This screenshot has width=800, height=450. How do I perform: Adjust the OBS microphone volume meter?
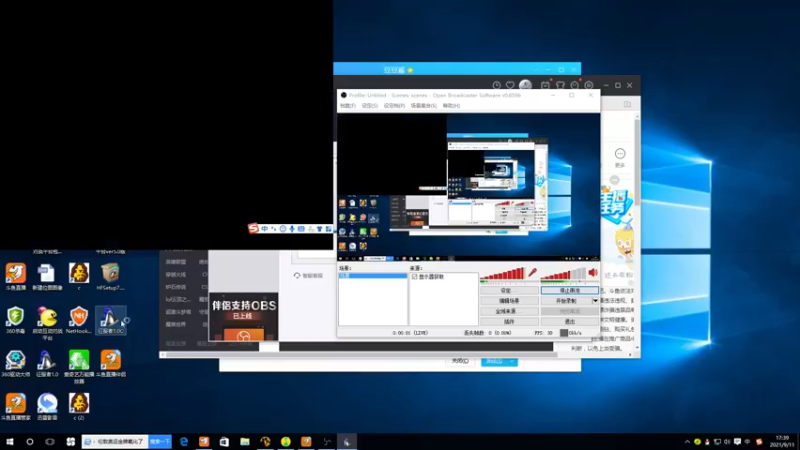point(503,274)
